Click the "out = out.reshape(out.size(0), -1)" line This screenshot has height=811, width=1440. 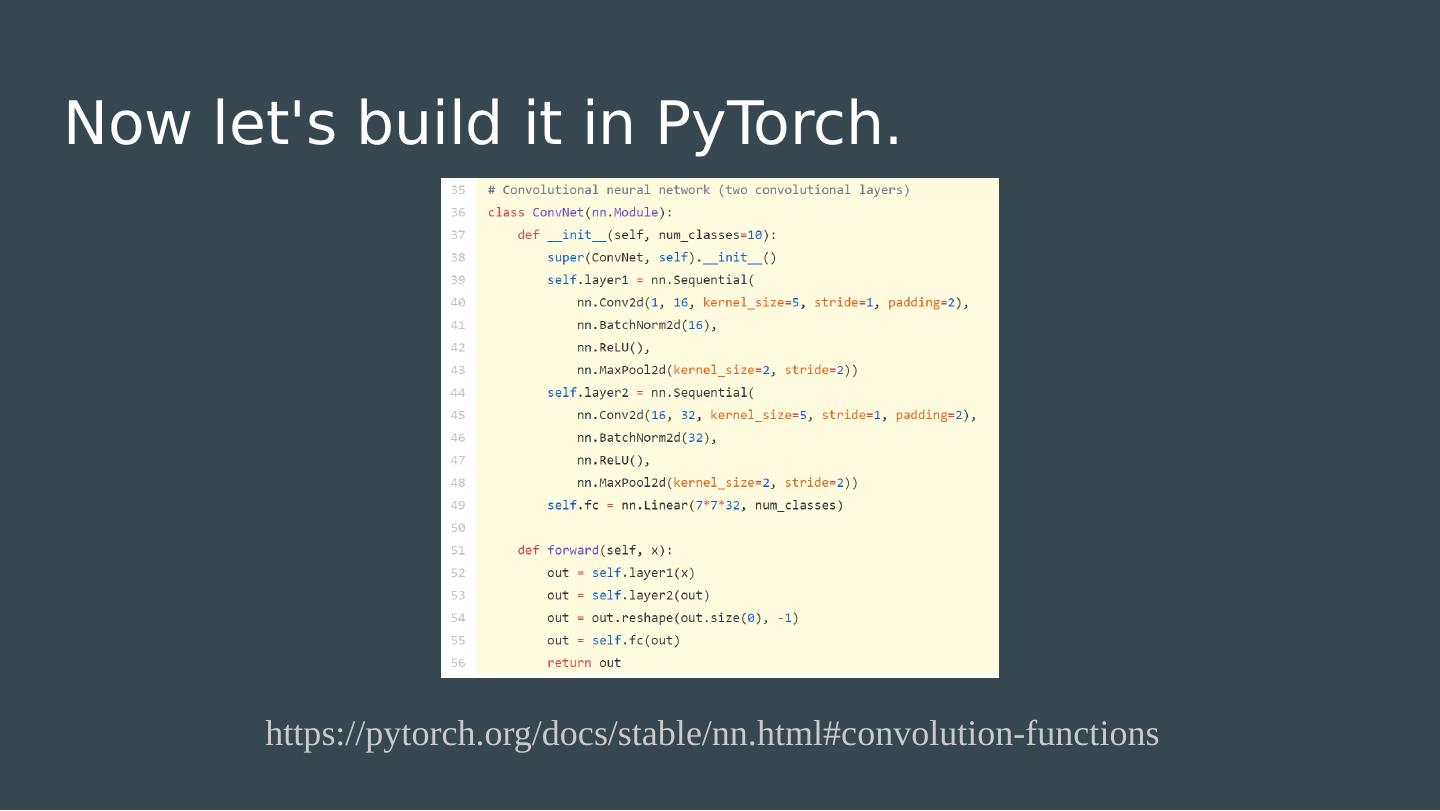tap(673, 618)
